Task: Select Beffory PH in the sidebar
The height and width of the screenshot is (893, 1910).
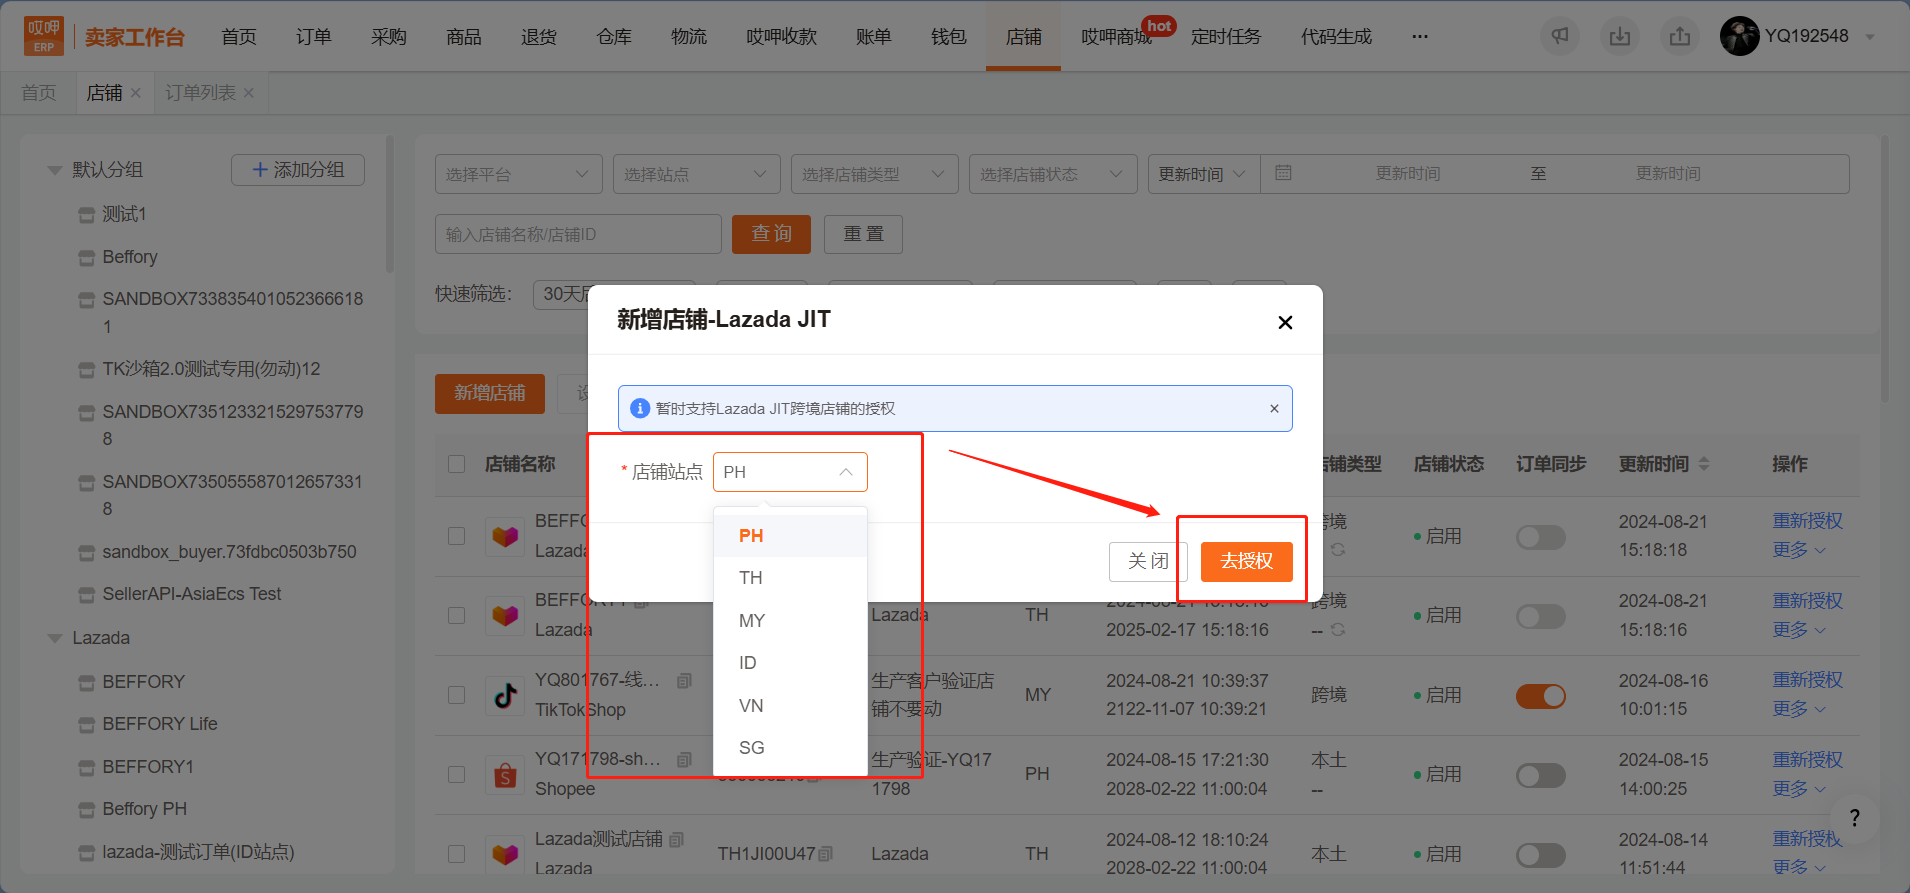Action: [144, 809]
